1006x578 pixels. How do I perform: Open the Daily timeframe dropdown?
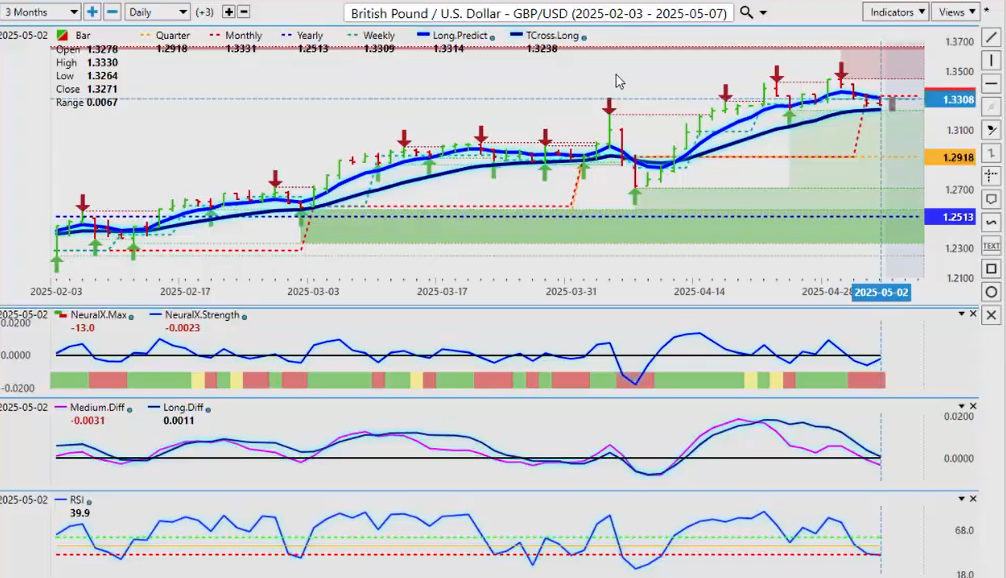click(157, 12)
